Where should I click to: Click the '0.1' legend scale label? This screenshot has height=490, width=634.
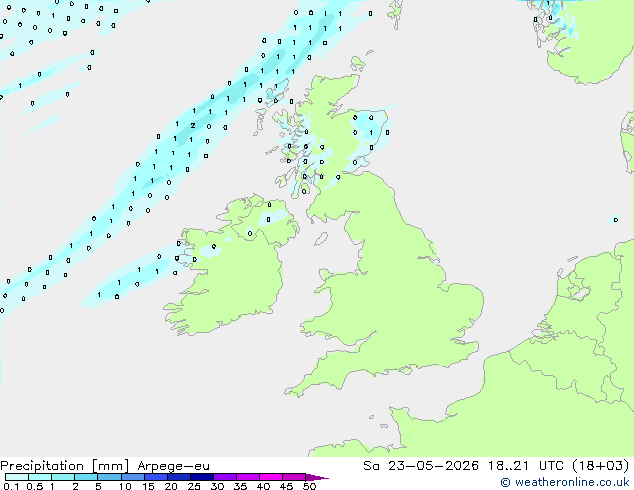click(11, 486)
